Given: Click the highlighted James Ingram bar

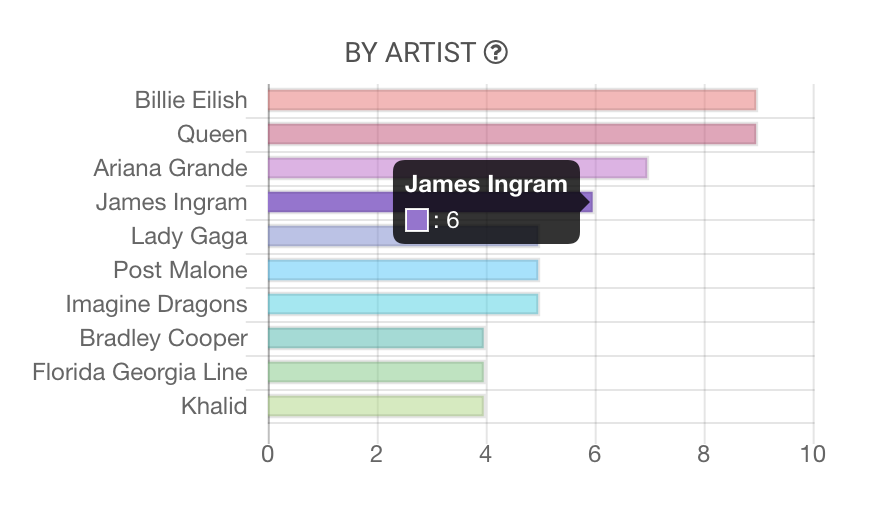Looking at the screenshot, I should [x=330, y=202].
